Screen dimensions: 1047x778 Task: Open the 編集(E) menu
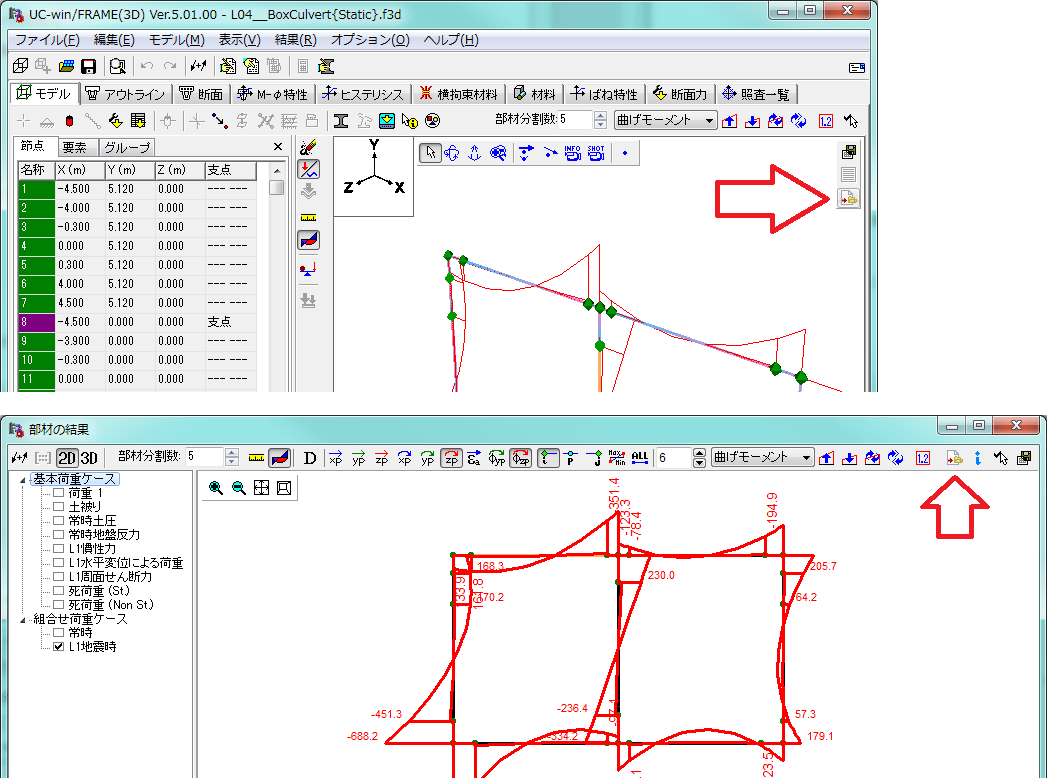(114, 40)
